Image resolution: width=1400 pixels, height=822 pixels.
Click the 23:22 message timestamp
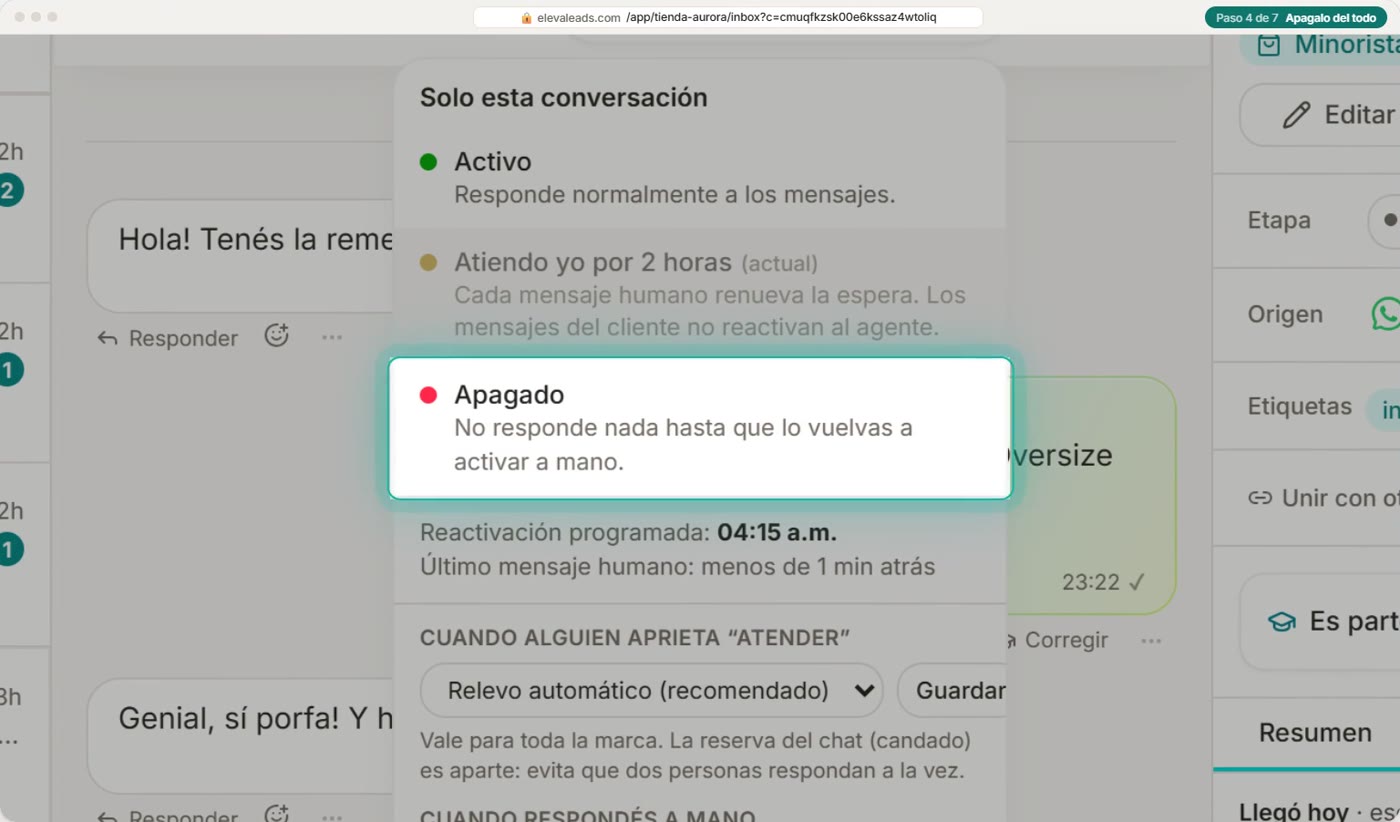1090,582
